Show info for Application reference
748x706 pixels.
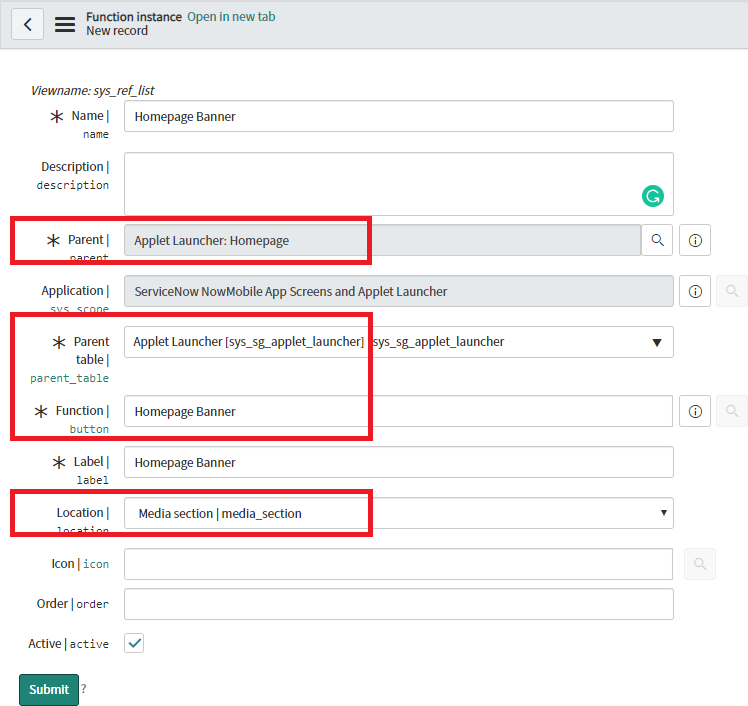click(695, 291)
